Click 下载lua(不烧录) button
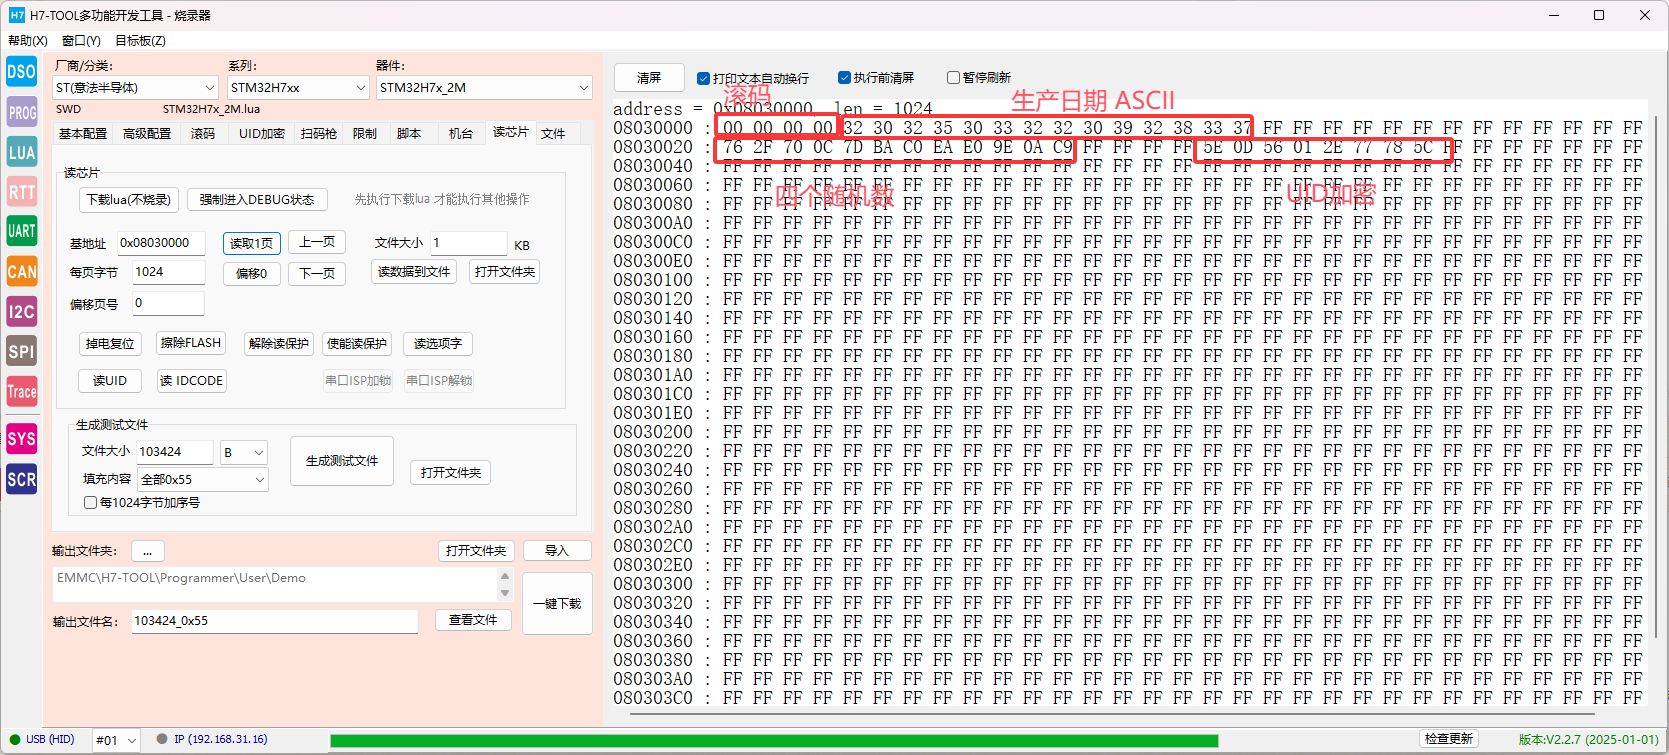Screen dimensions: 1669x755 click(129, 199)
